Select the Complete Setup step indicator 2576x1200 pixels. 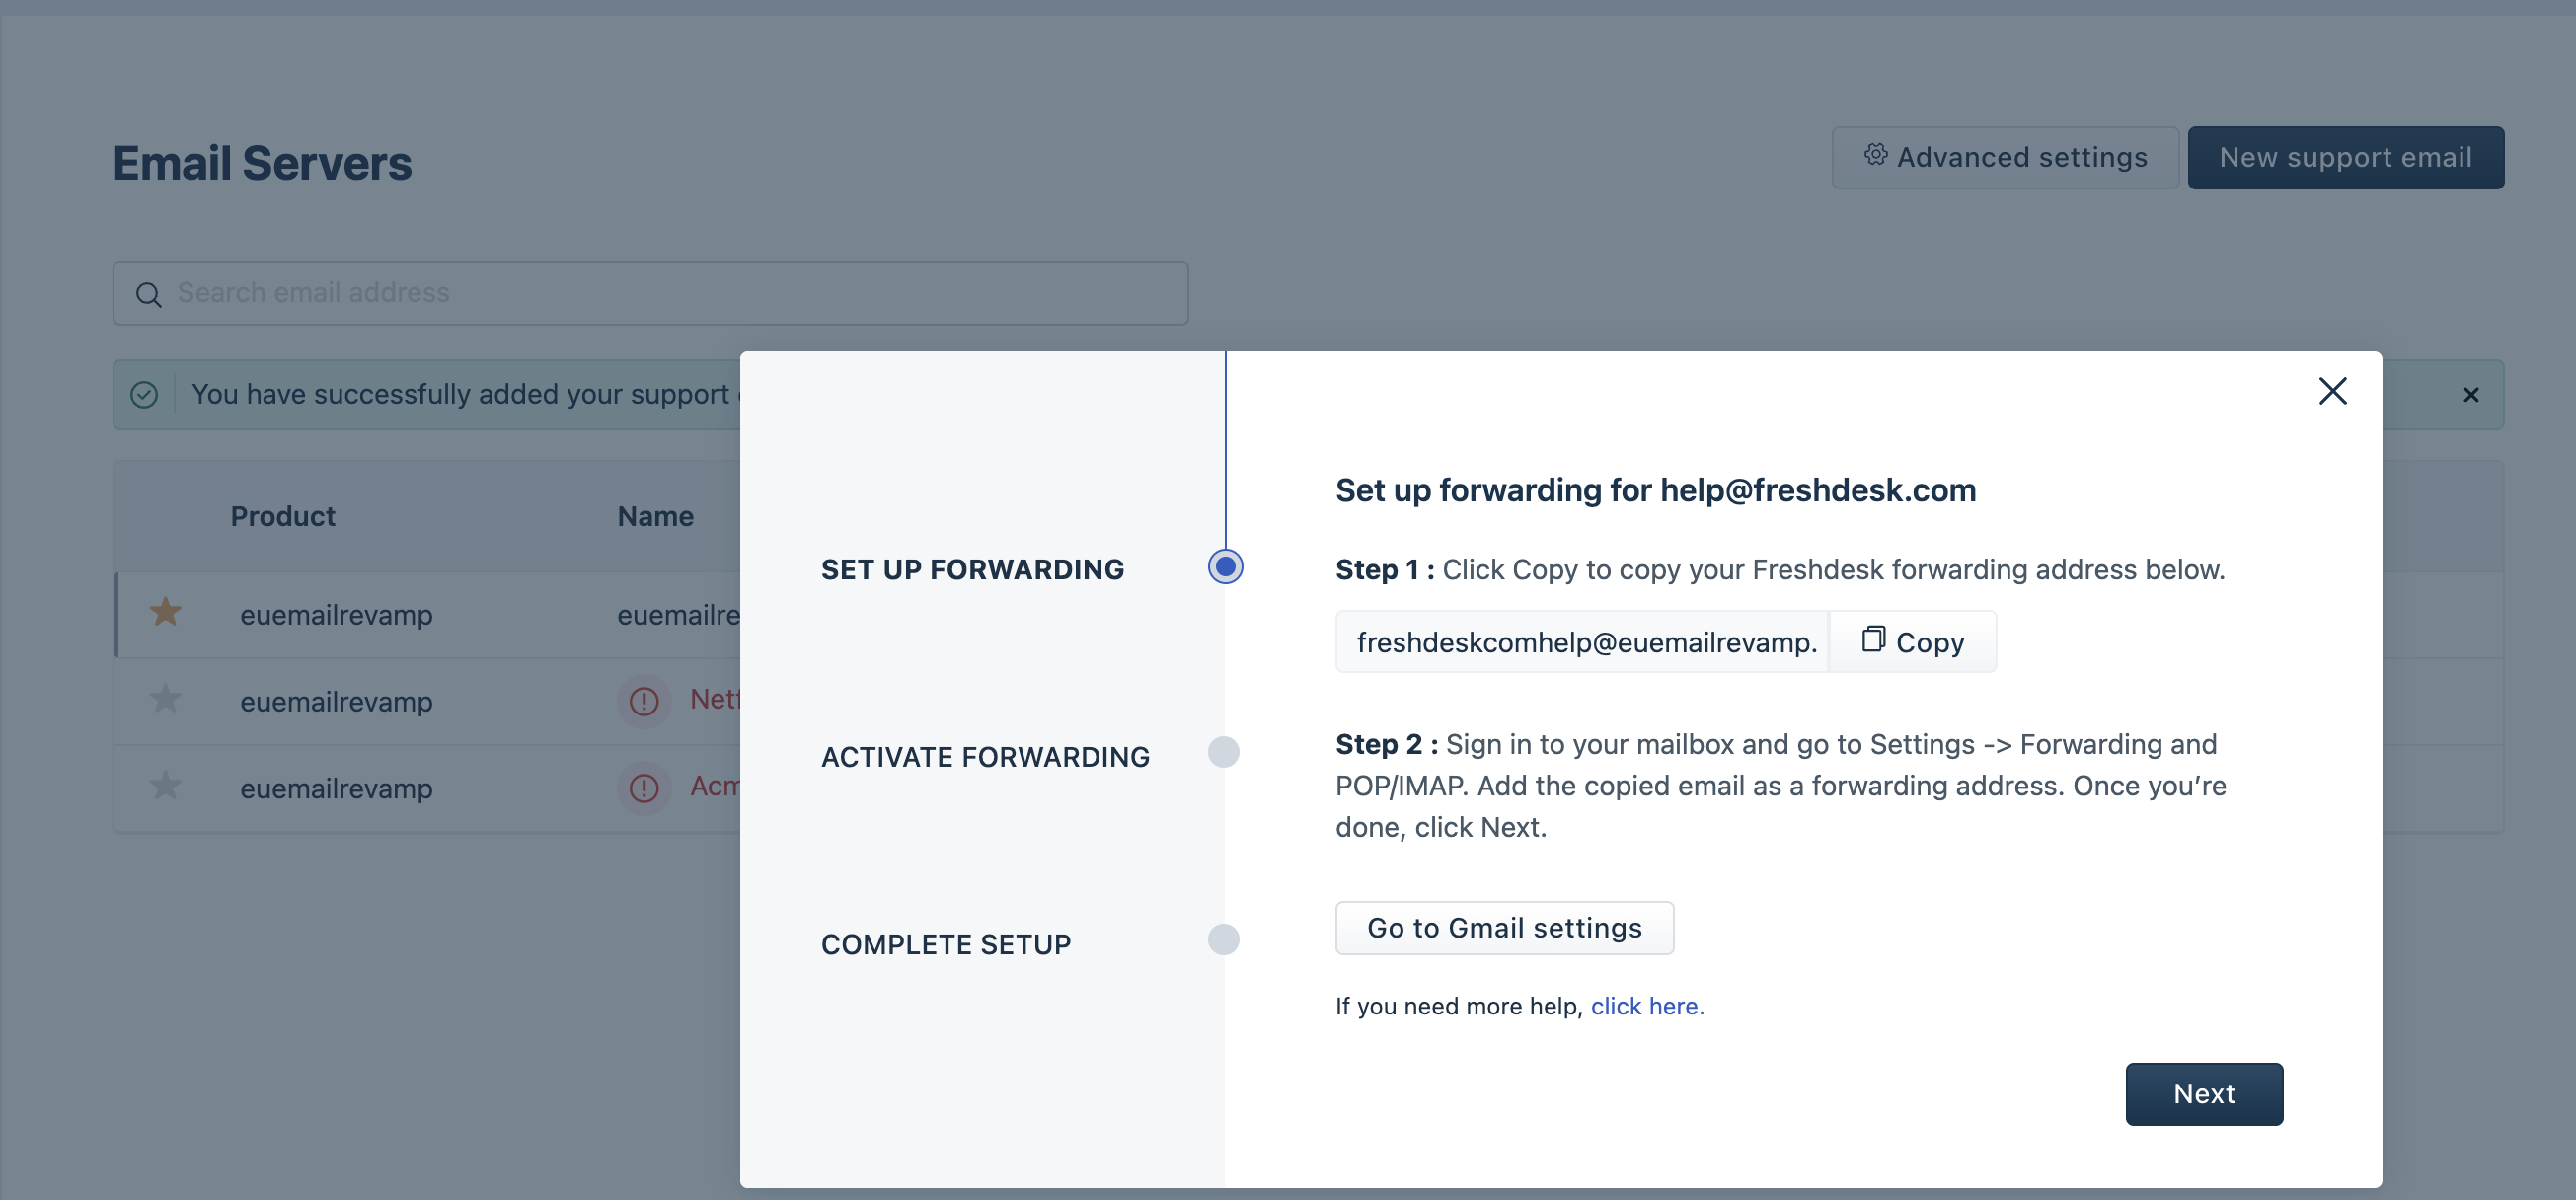click(1223, 940)
